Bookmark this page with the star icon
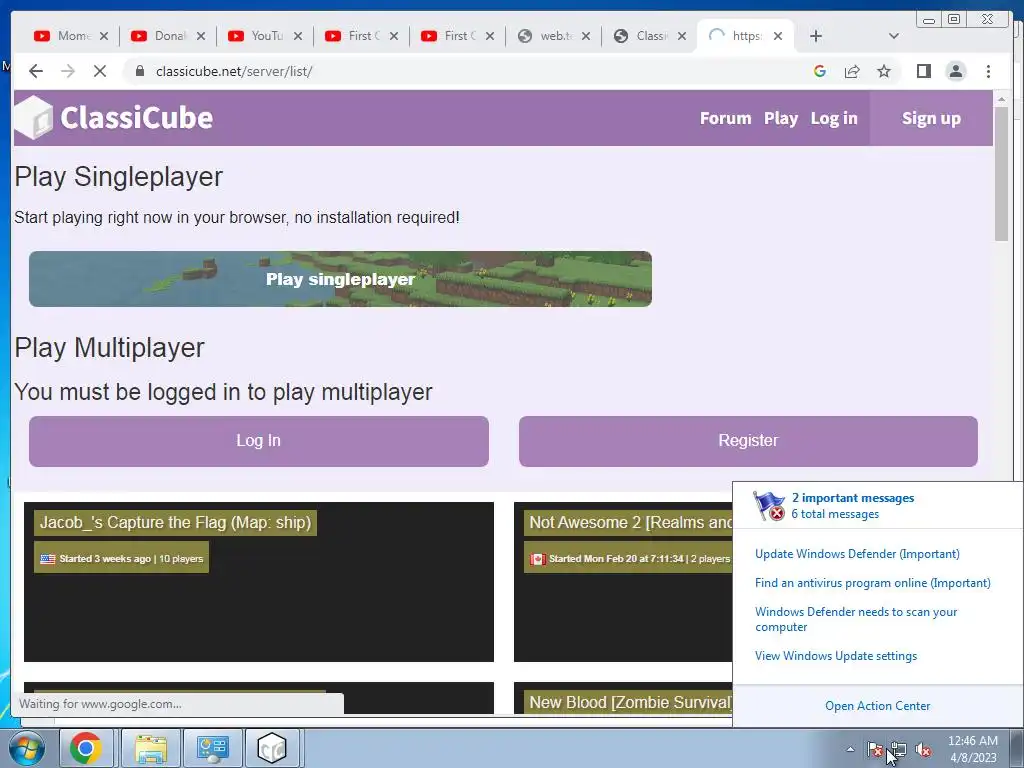Viewport: 1024px width, 768px height. (x=884, y=71)
